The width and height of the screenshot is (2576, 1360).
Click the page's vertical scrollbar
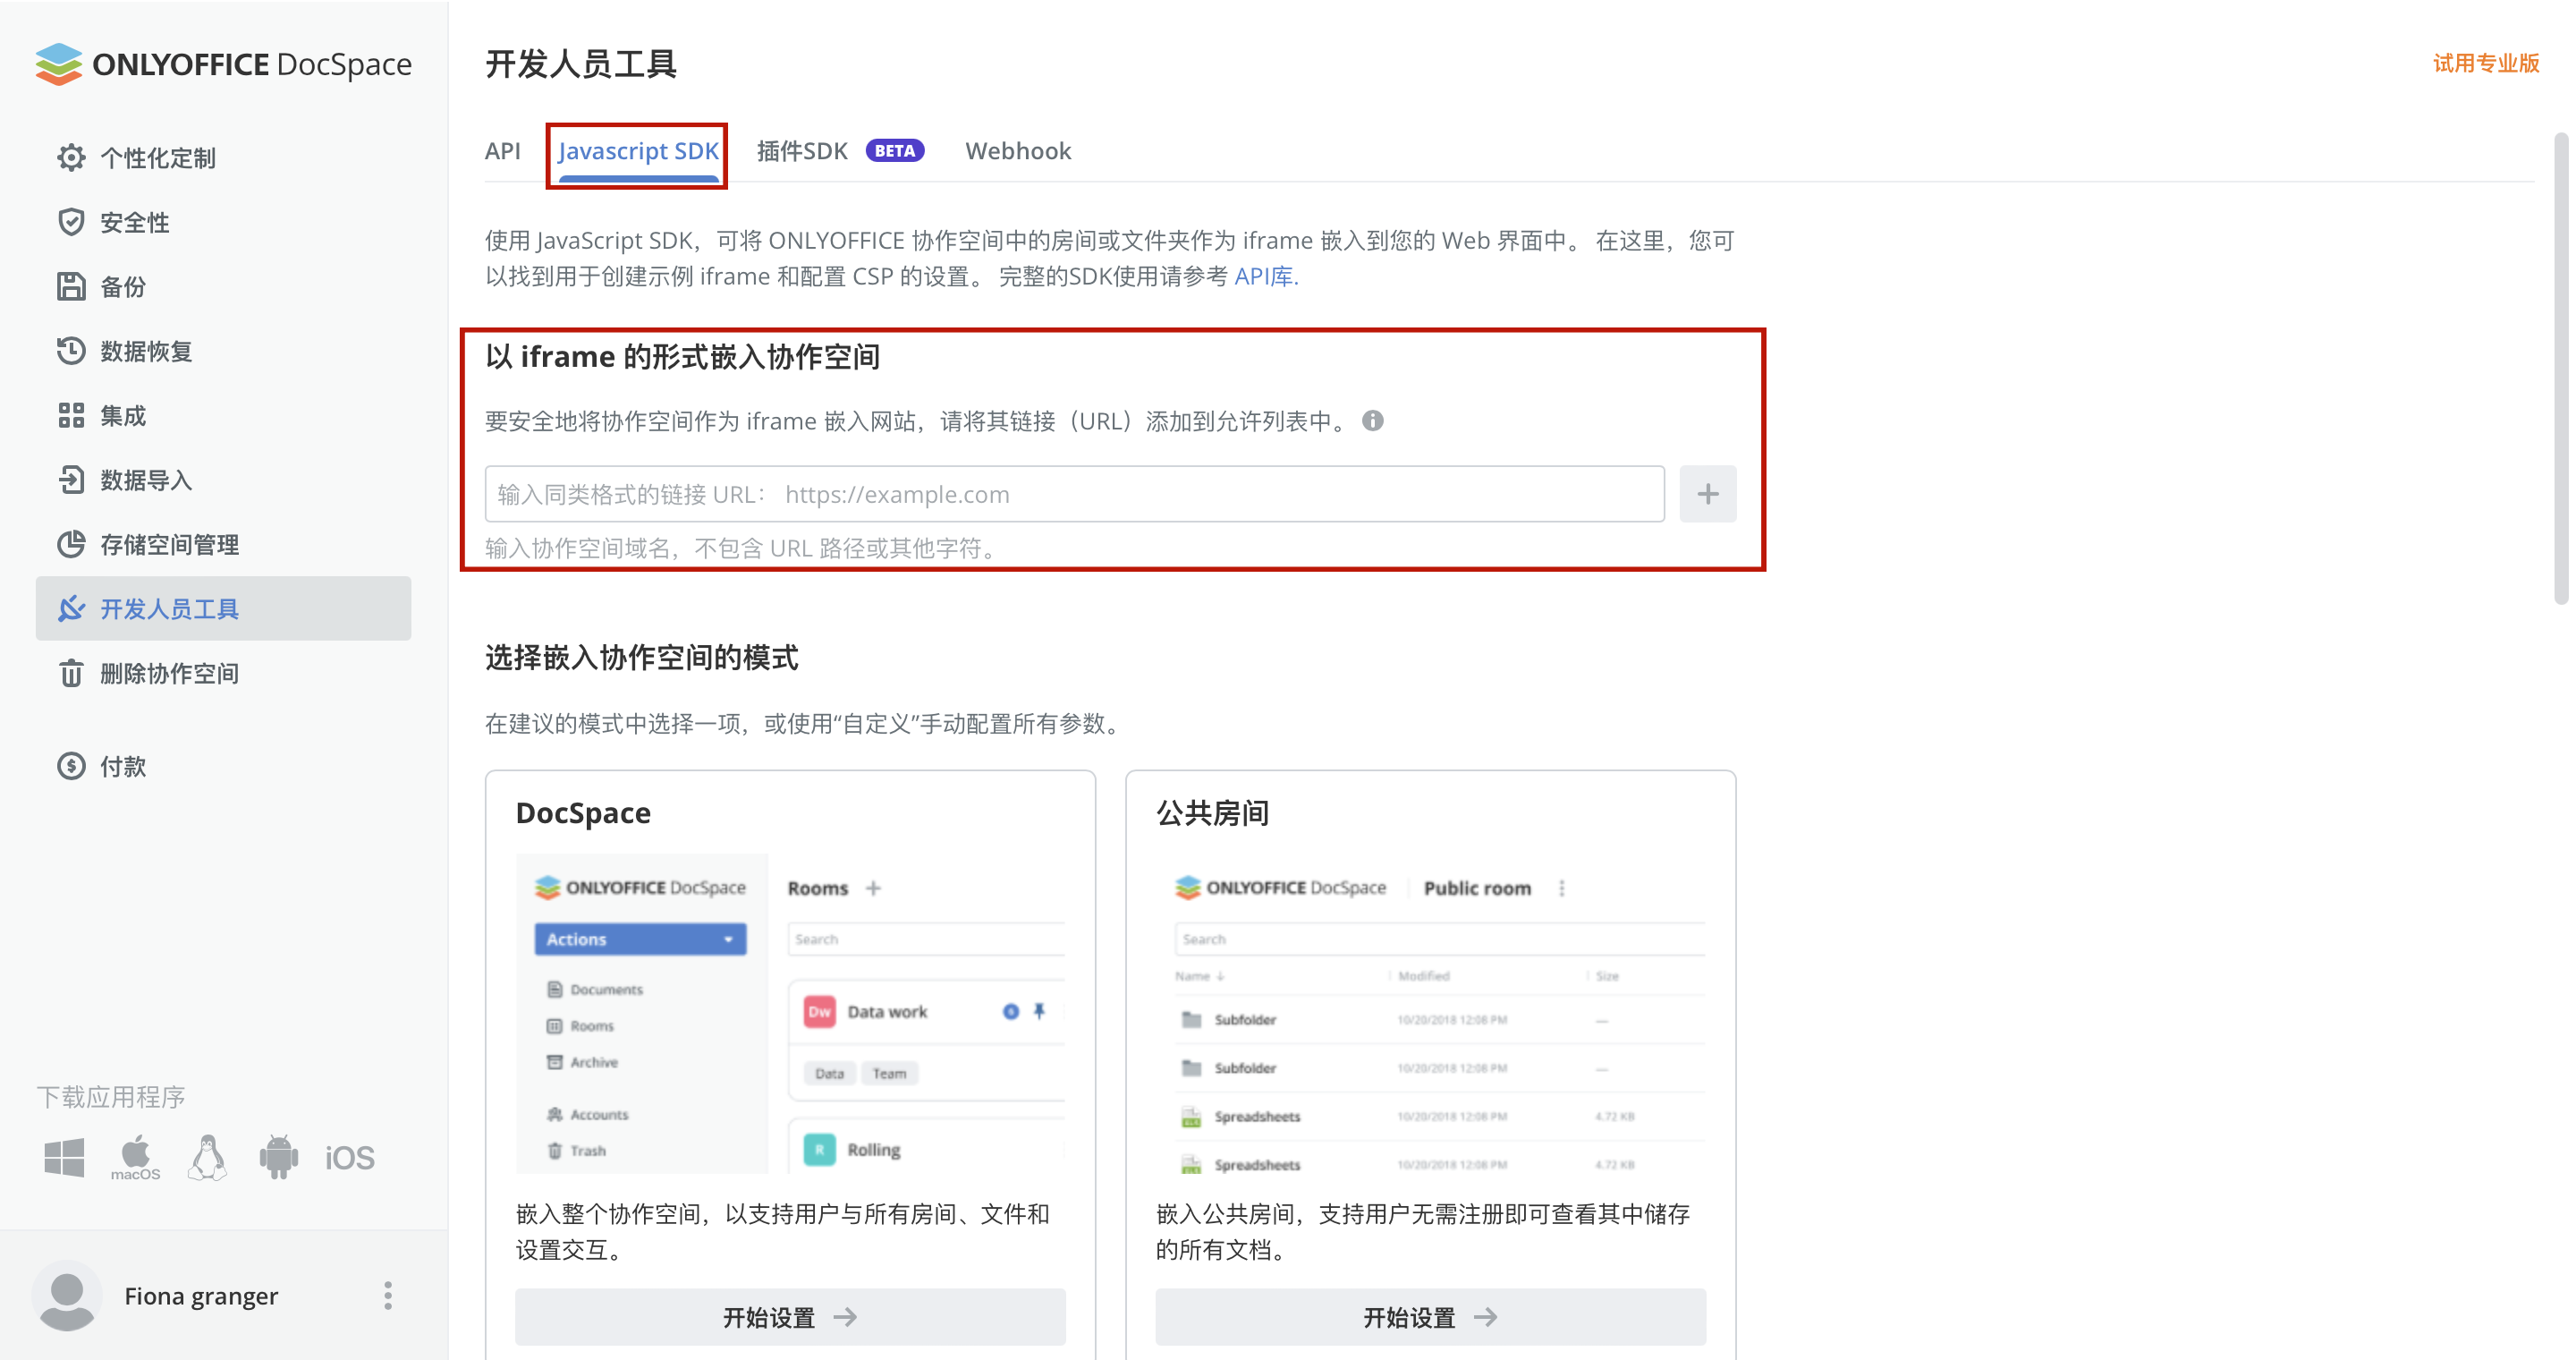pyautogui.click(x=2560, y=368)
